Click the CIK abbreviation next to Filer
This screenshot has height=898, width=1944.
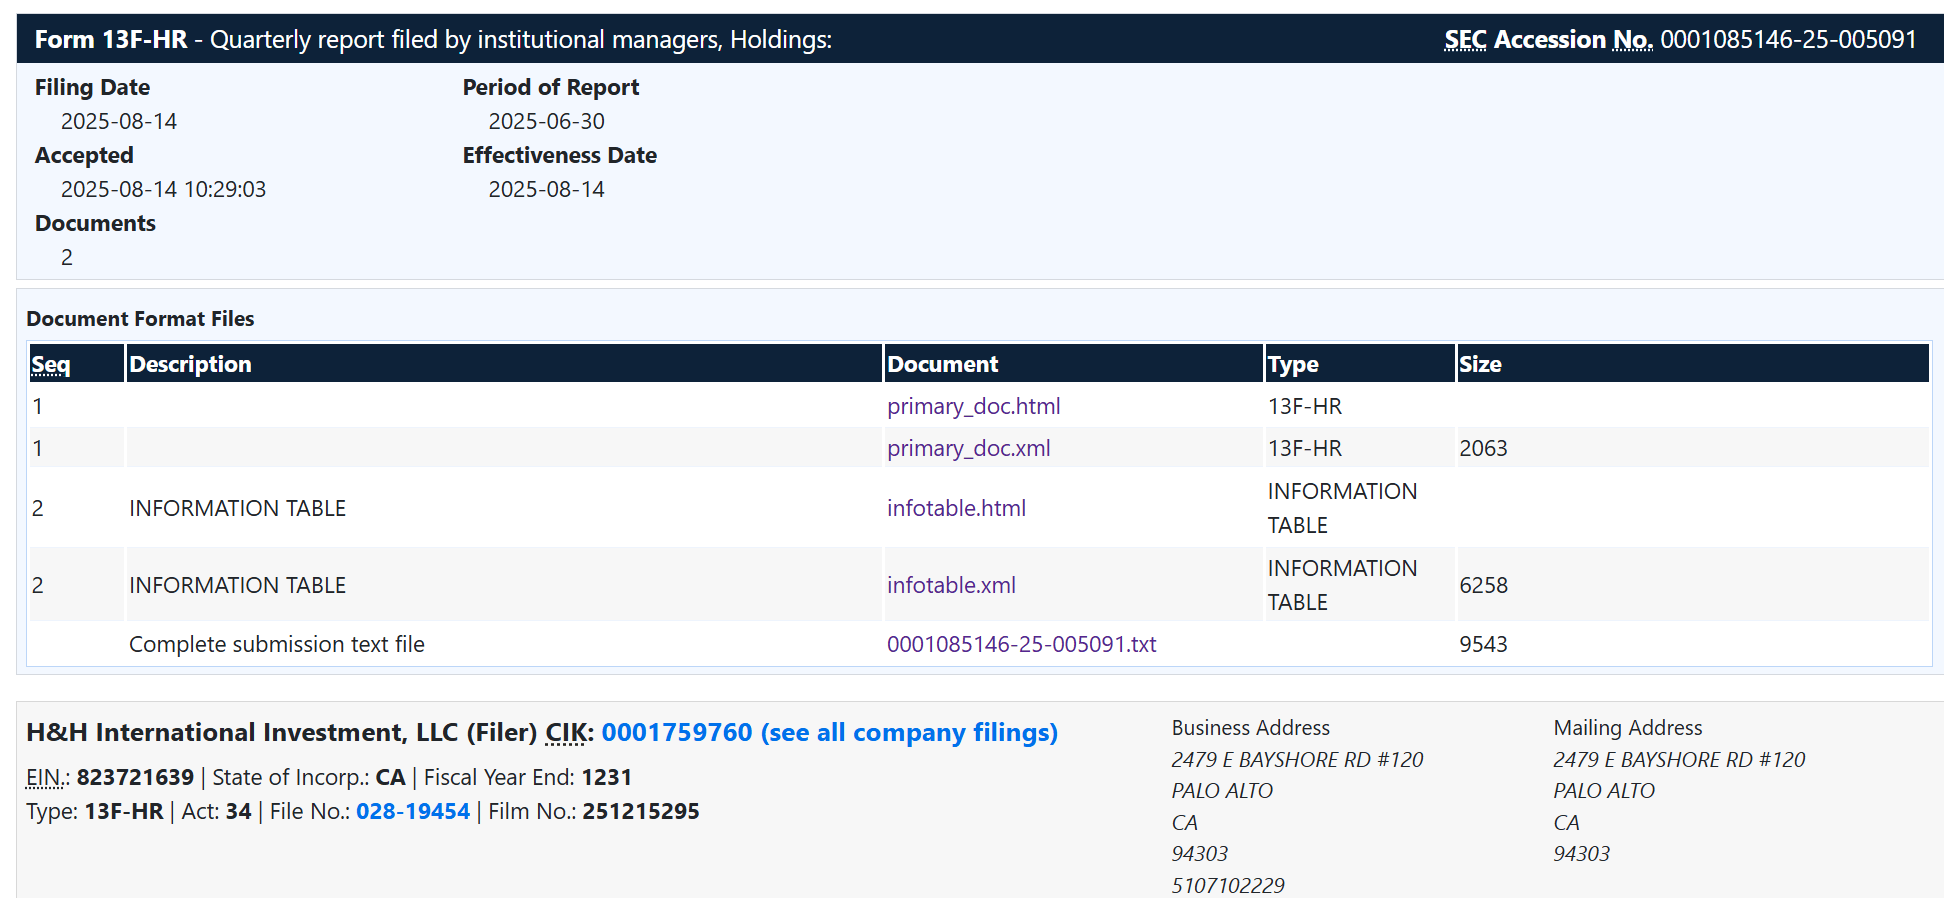[566, 732]
